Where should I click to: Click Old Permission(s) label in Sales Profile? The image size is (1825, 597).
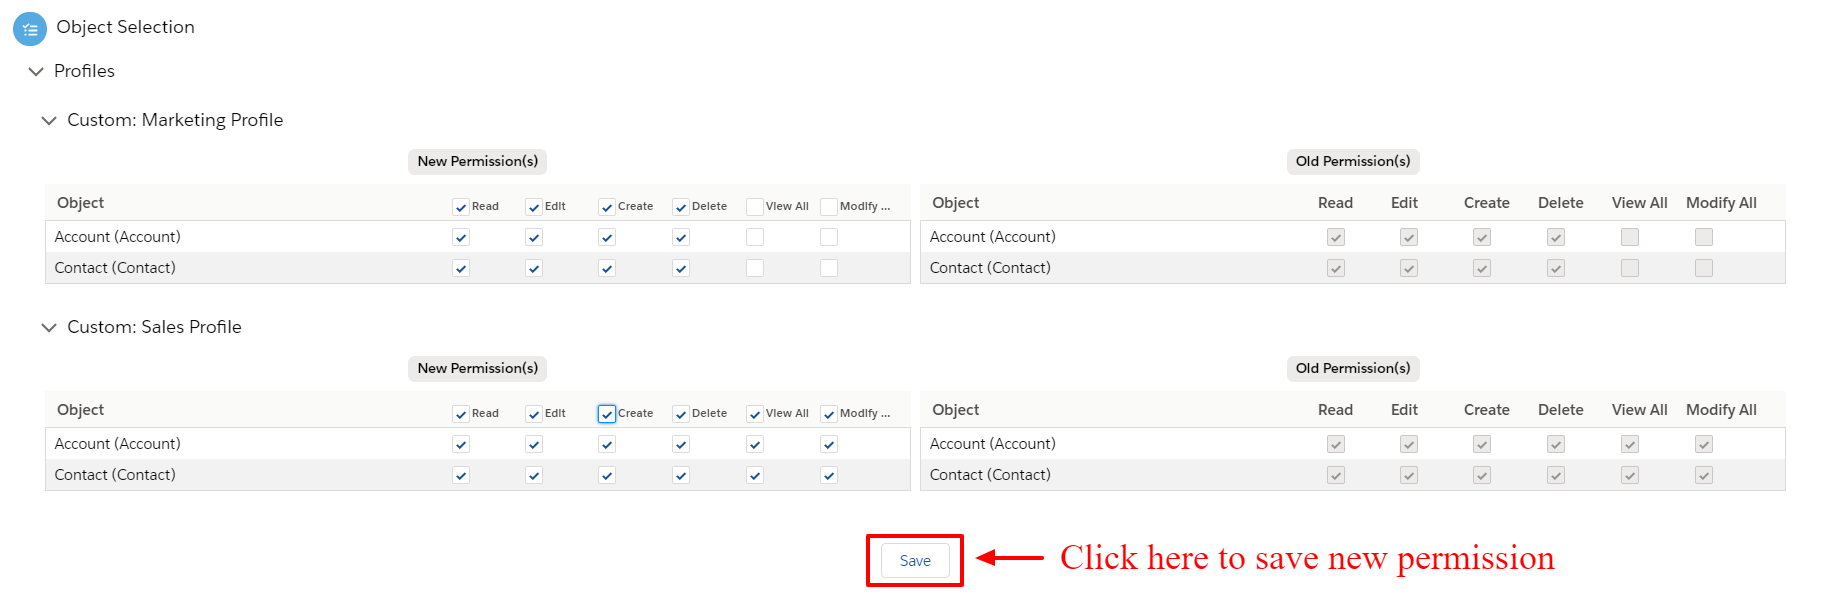pyautogui.click(x=1353, y=368)
